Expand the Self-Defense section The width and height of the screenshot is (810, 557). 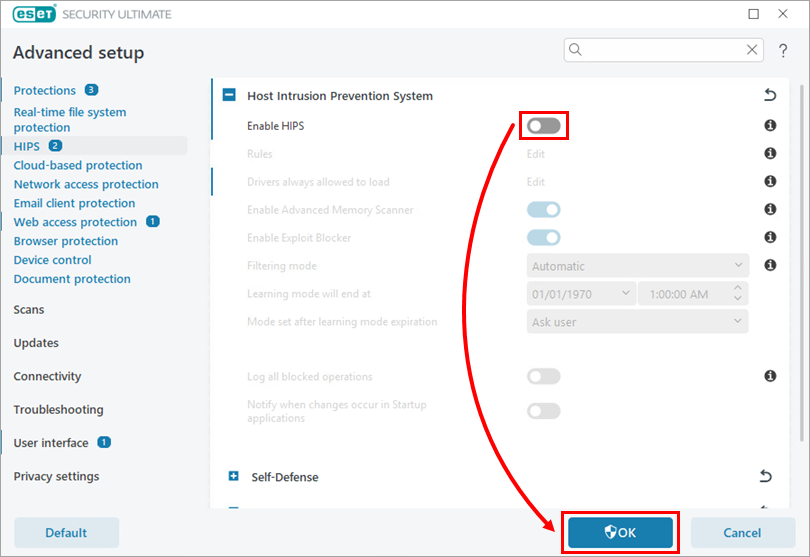234,477
